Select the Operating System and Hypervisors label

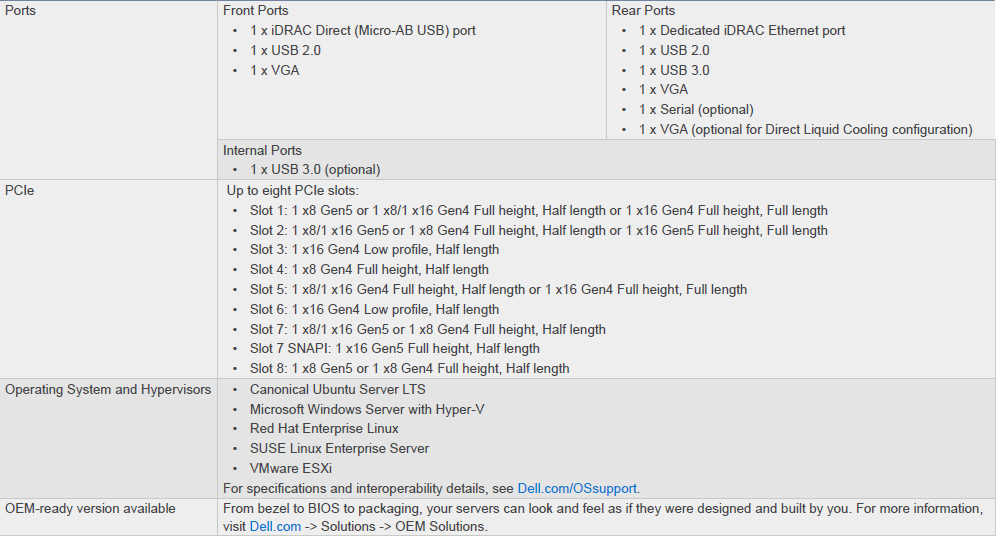pyautogui.click(x=108, y=389)
